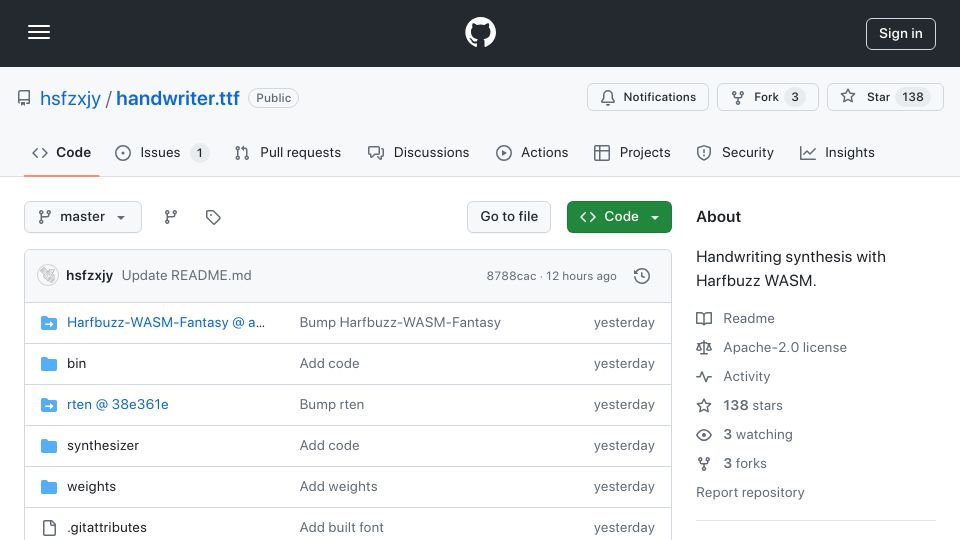Image resolution: width=960 pixels, height=540 pixels.
Task: Open the Security tab
Action: coord(735,152)
